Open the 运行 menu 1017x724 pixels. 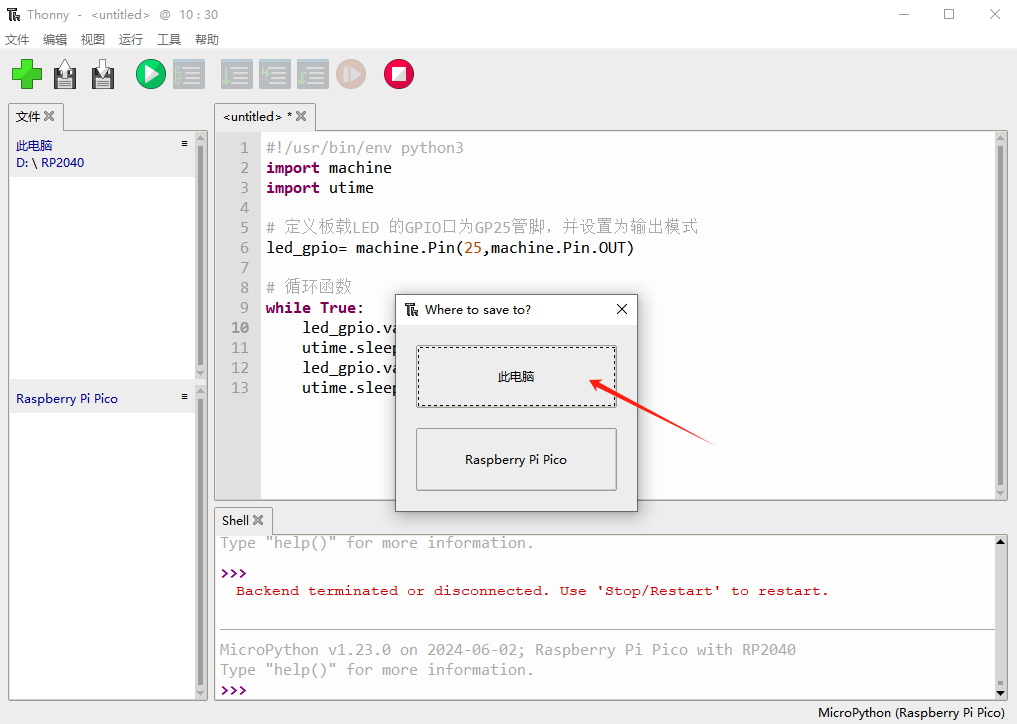[x=130, y=40]
